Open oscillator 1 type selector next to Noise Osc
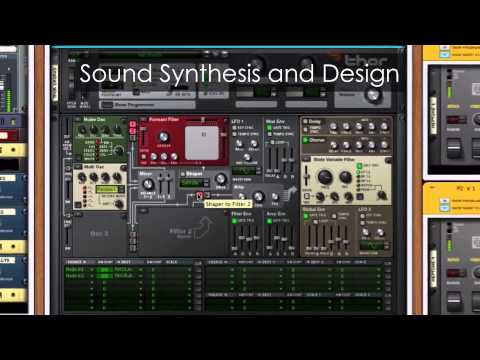The width and height of the screenshot is (480, 360). (x=77, y=119)
